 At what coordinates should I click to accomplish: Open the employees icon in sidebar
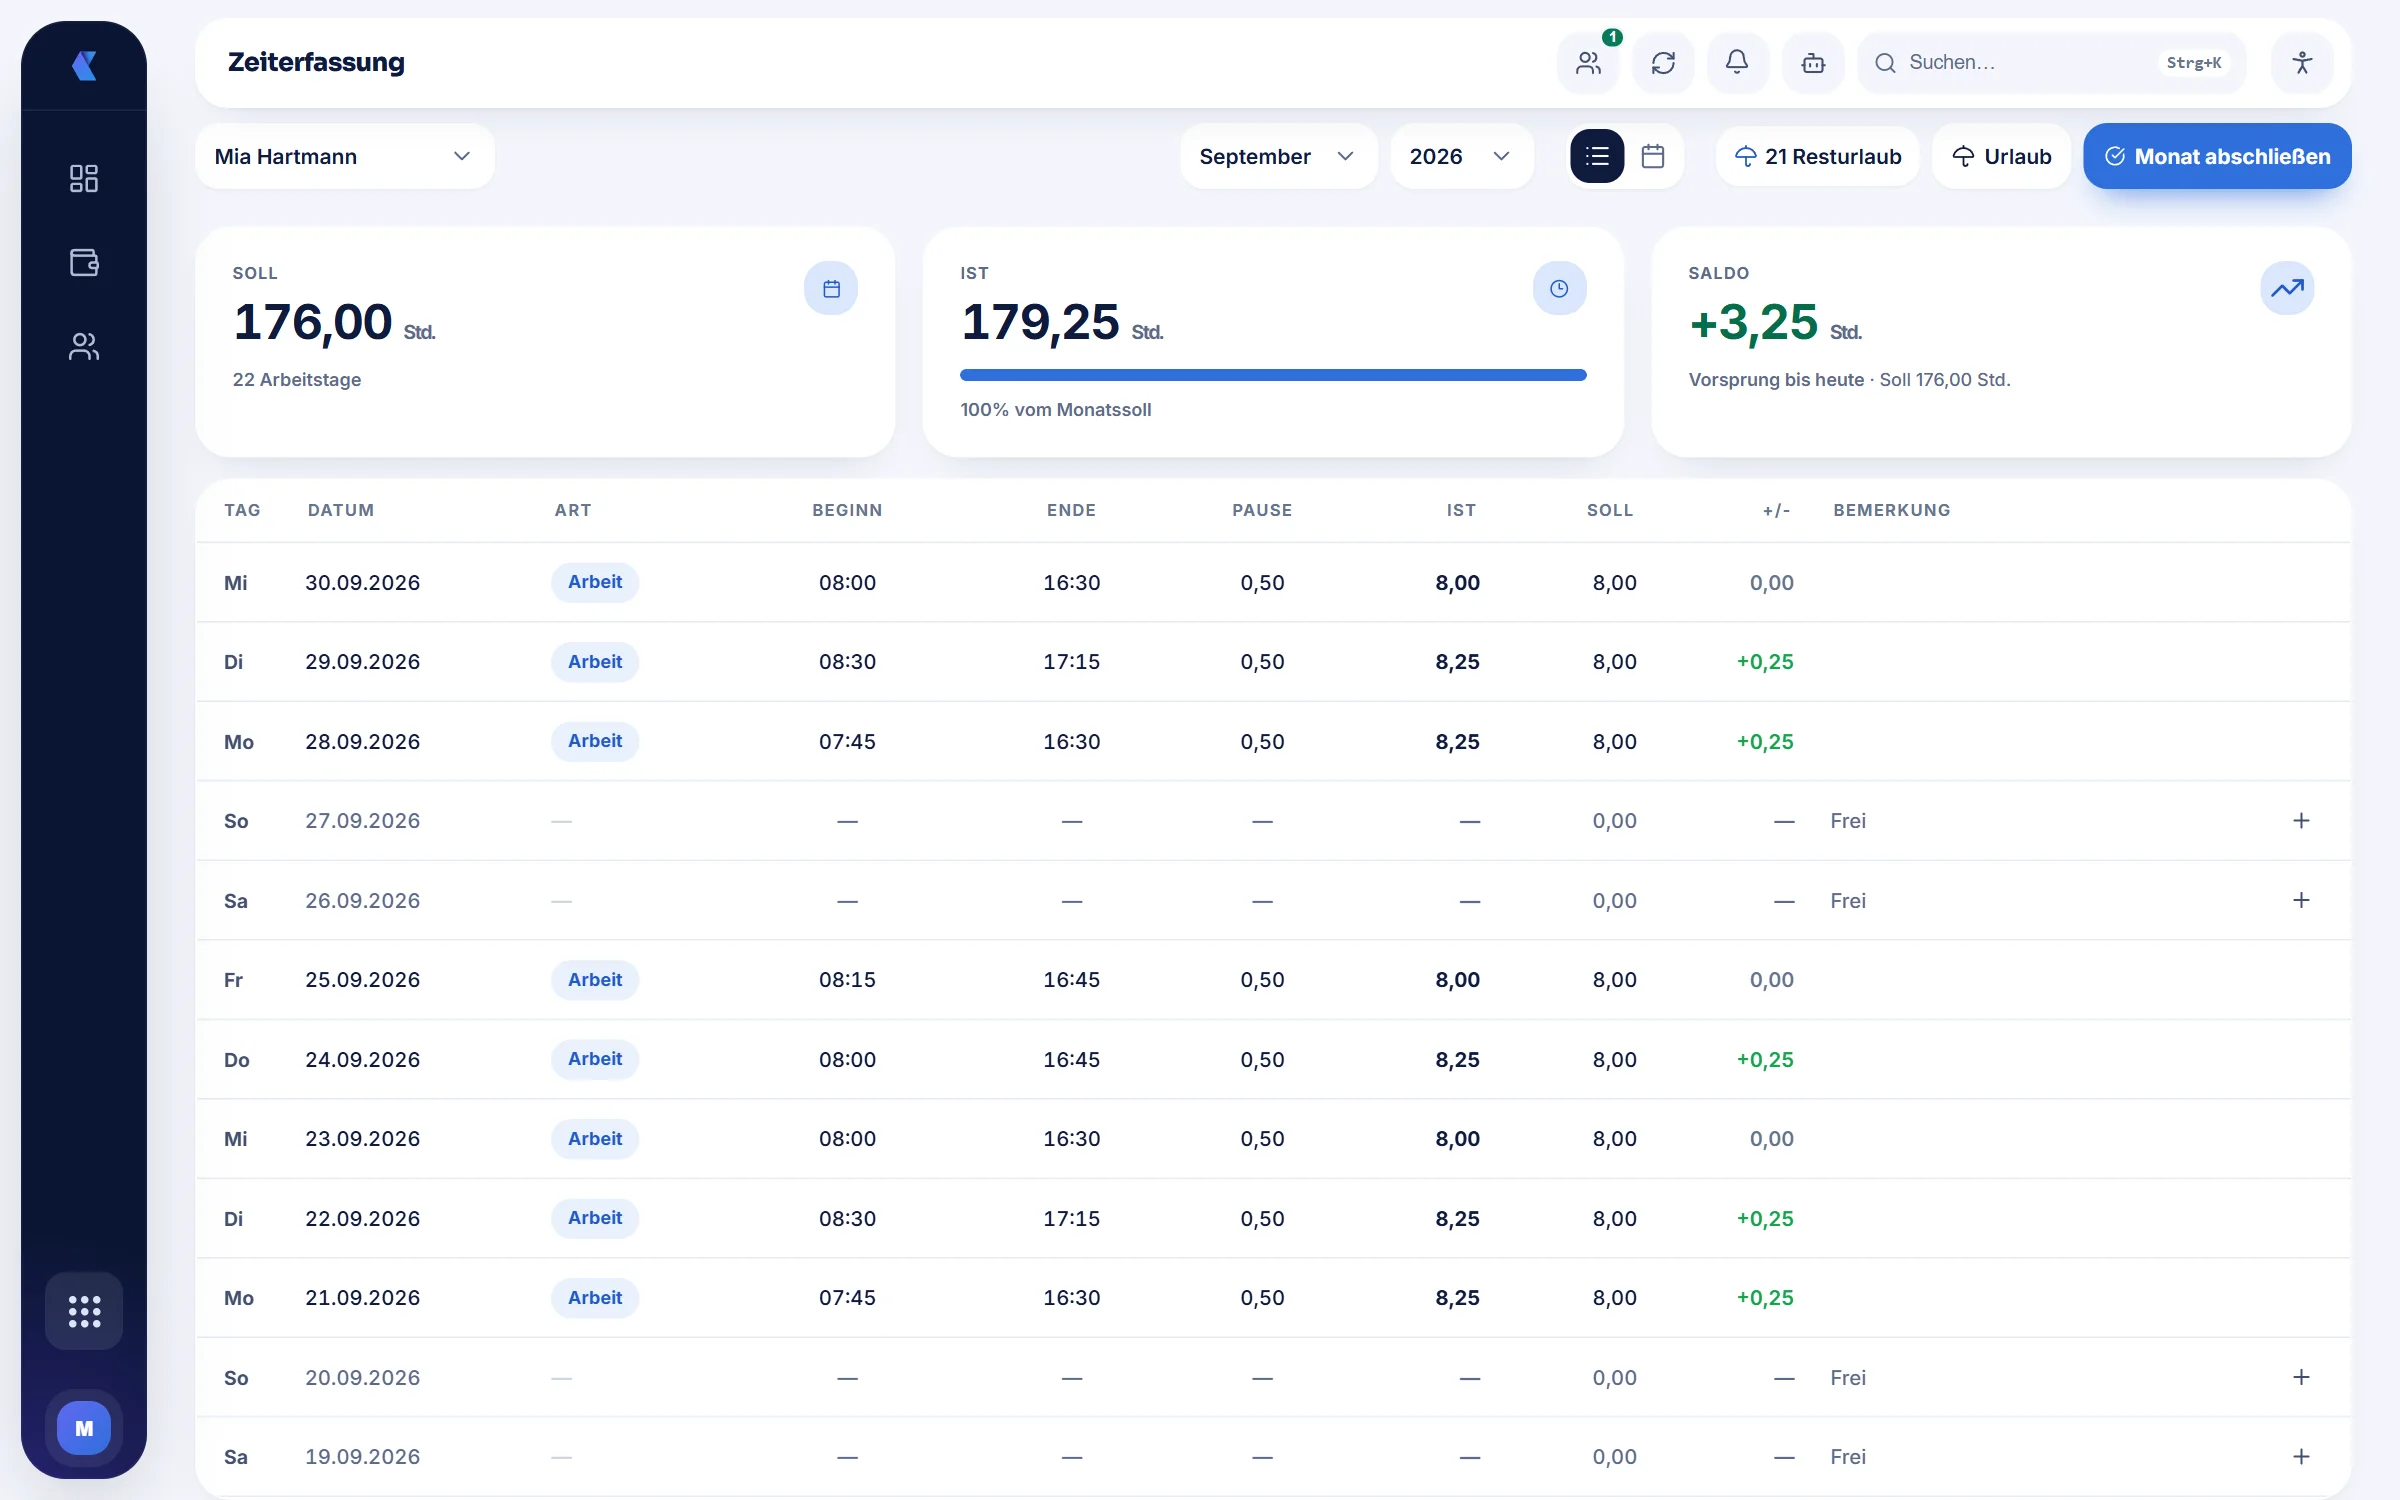[84, 346]
